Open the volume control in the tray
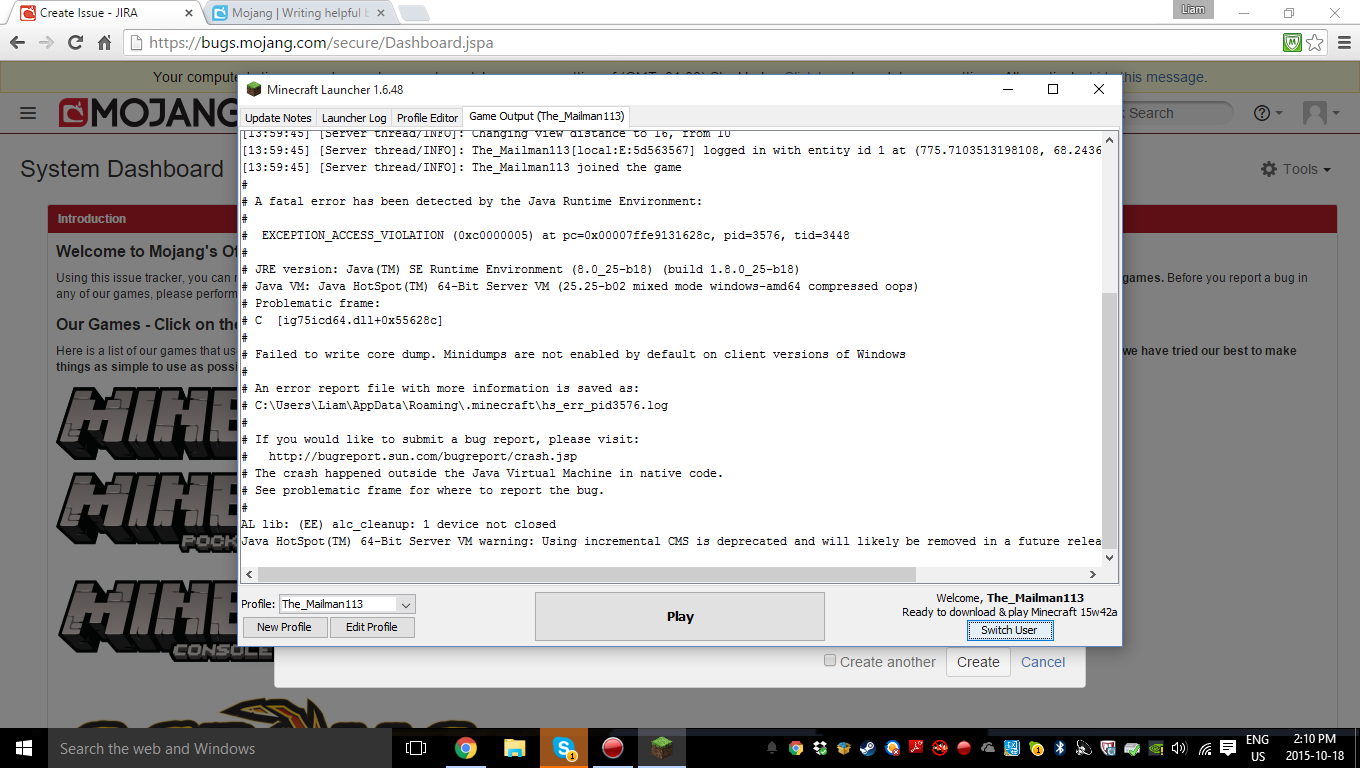Viewport: 1360px width, 768px height. tap(1180, 748)
